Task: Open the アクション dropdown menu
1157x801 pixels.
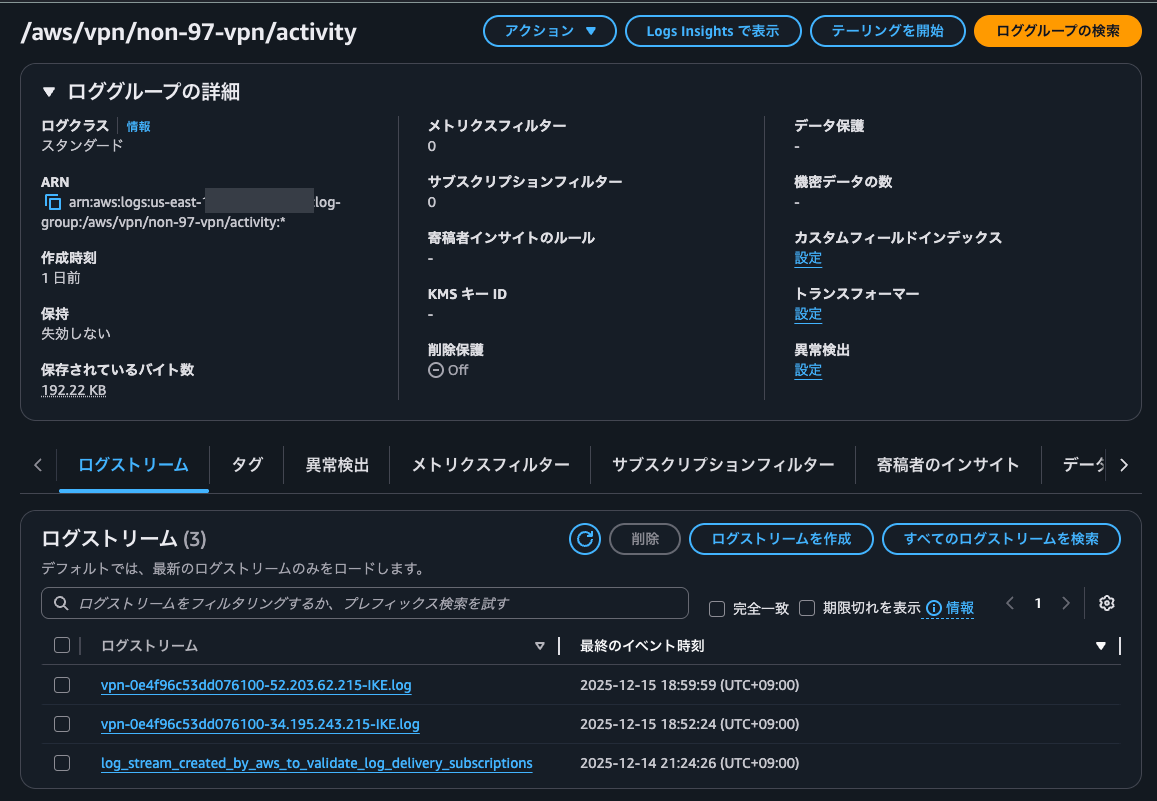Action: pos(549,31)
